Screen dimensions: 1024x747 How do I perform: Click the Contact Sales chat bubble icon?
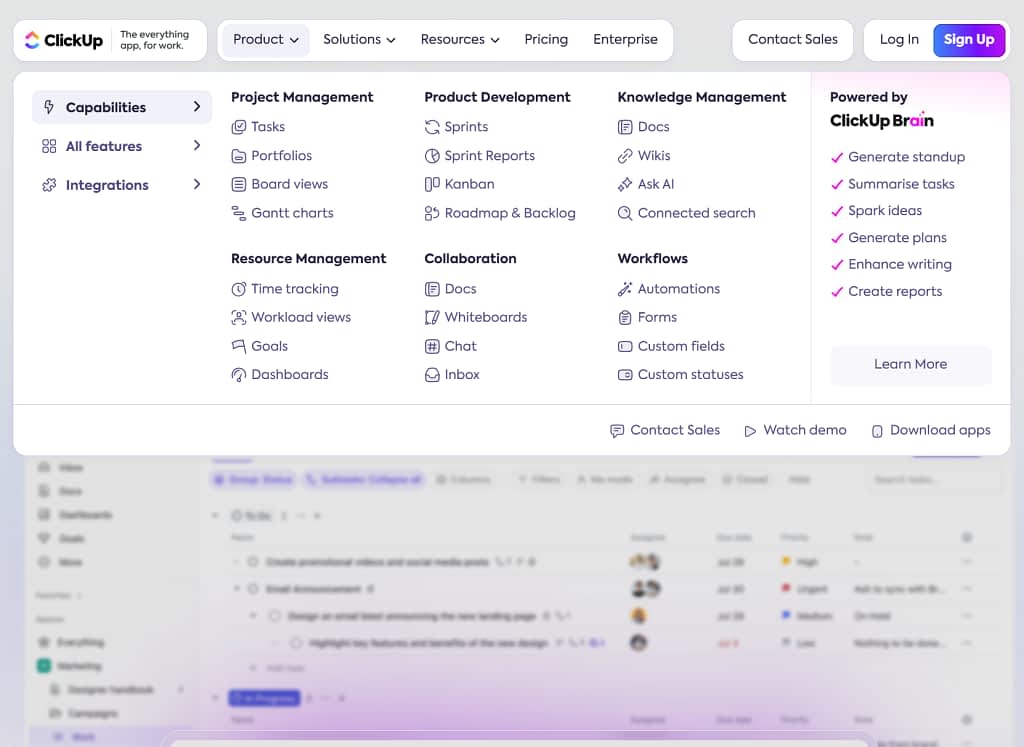(x=617, y=431)
